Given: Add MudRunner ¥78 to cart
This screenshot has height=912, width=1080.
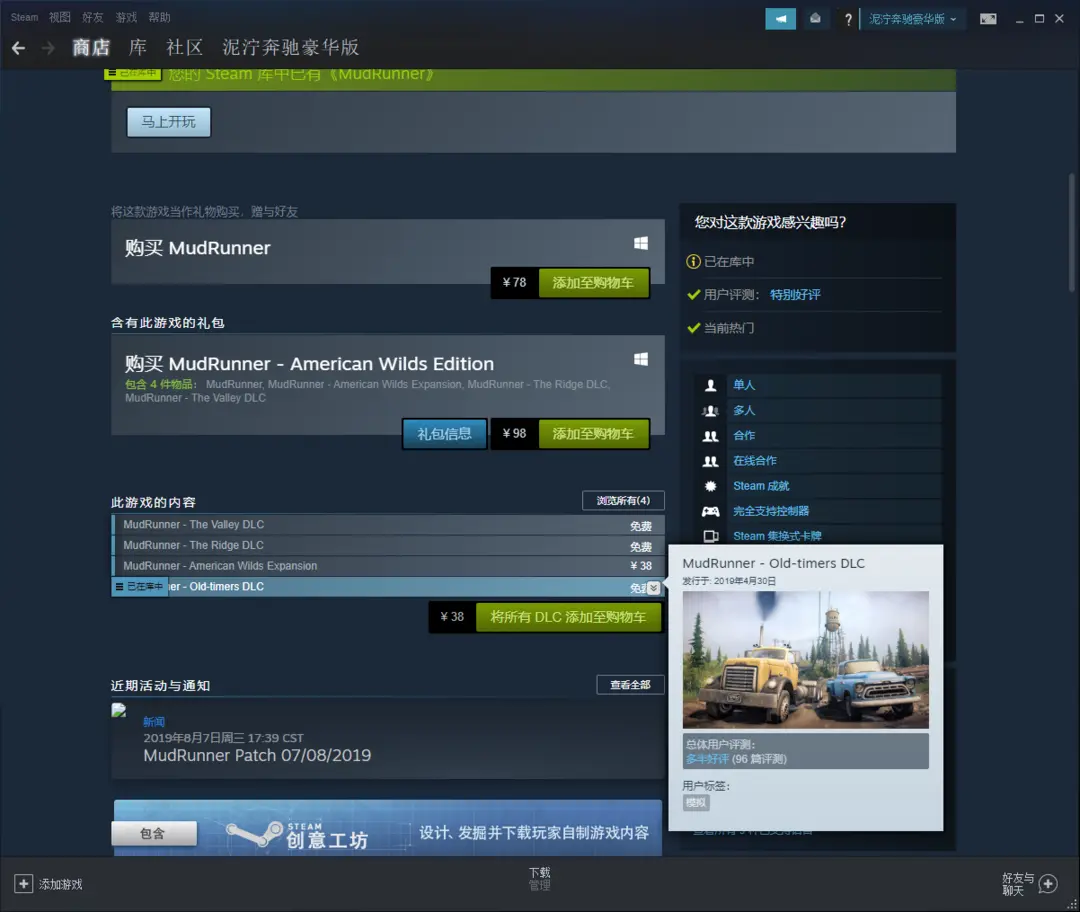Looking at the screenshot, I should [x=593, y=282].
